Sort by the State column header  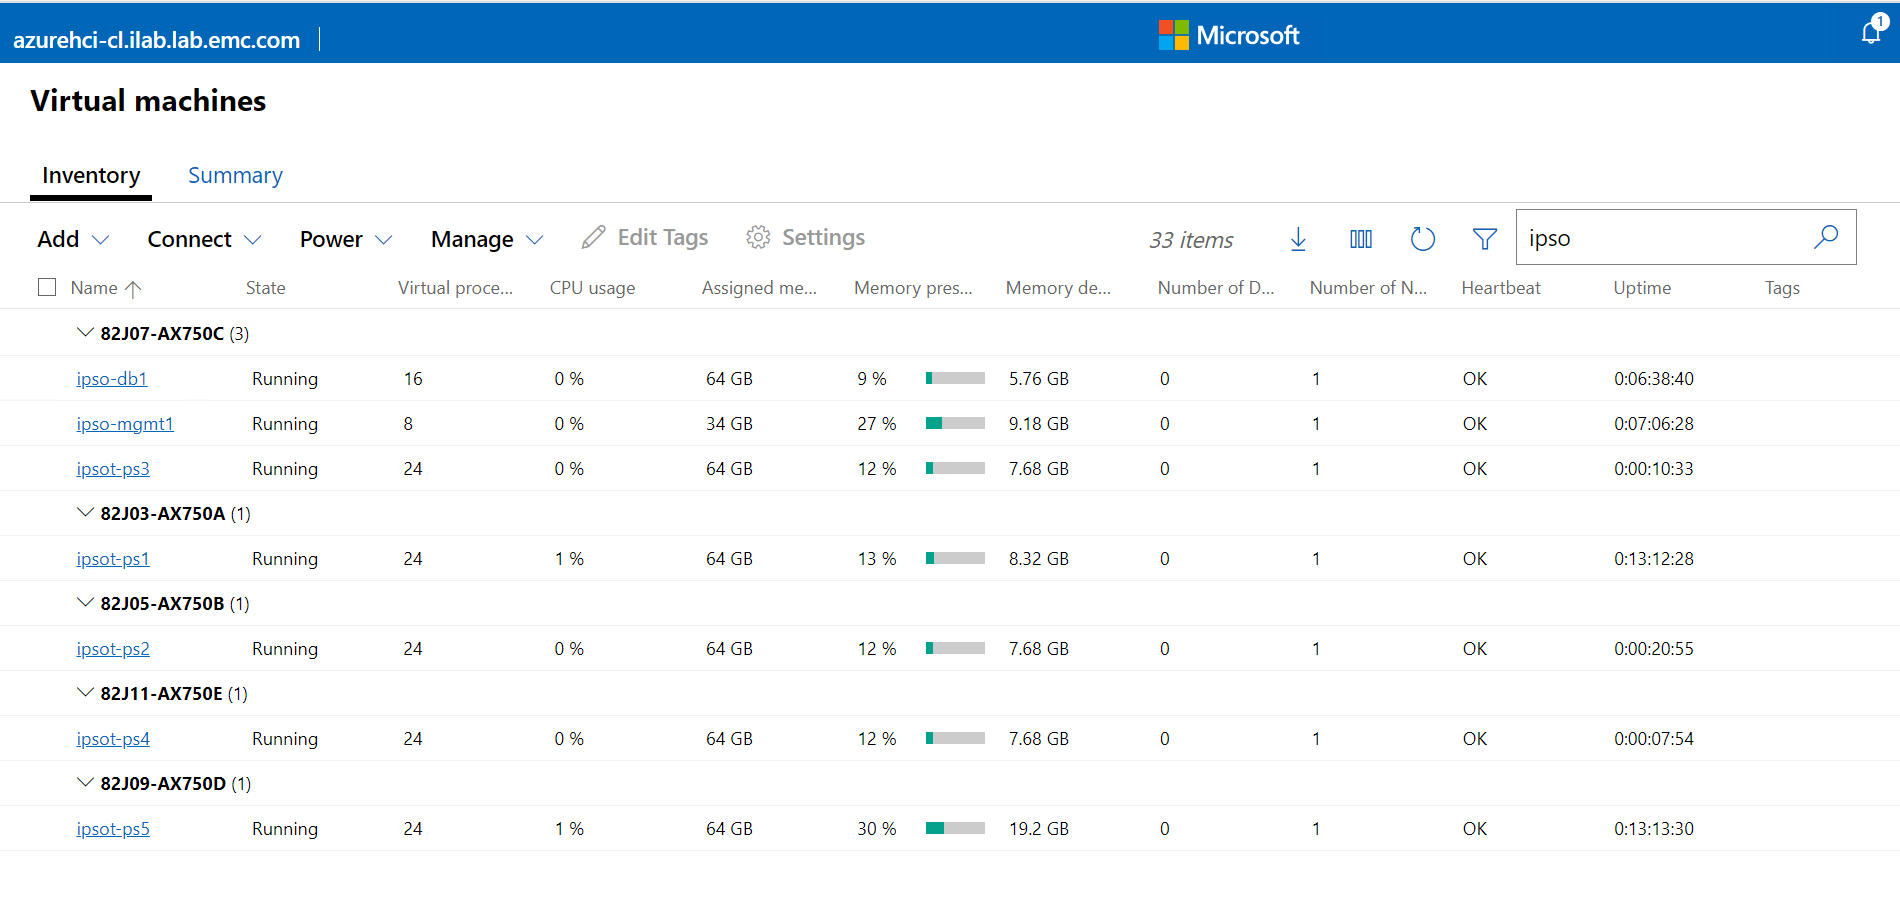266,288
